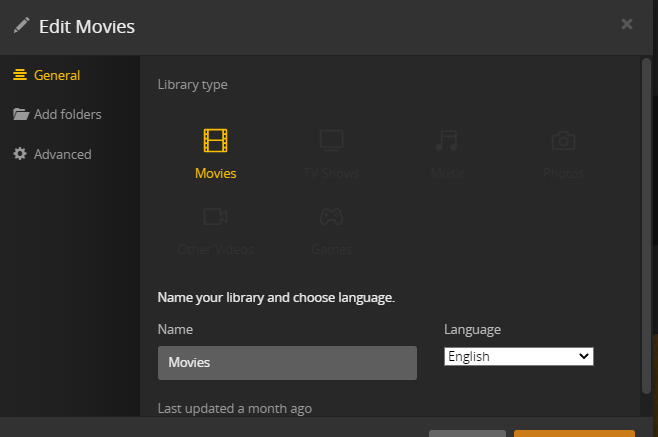Select the Games library type

coord(331,231)
